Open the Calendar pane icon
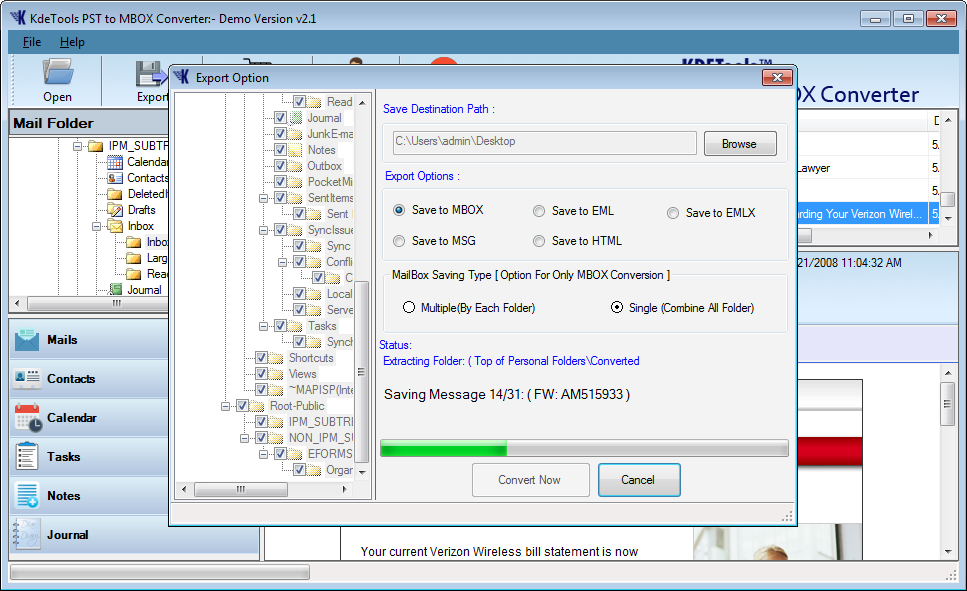967x591 pixels. pyautogui.click(x=27, y=418)
